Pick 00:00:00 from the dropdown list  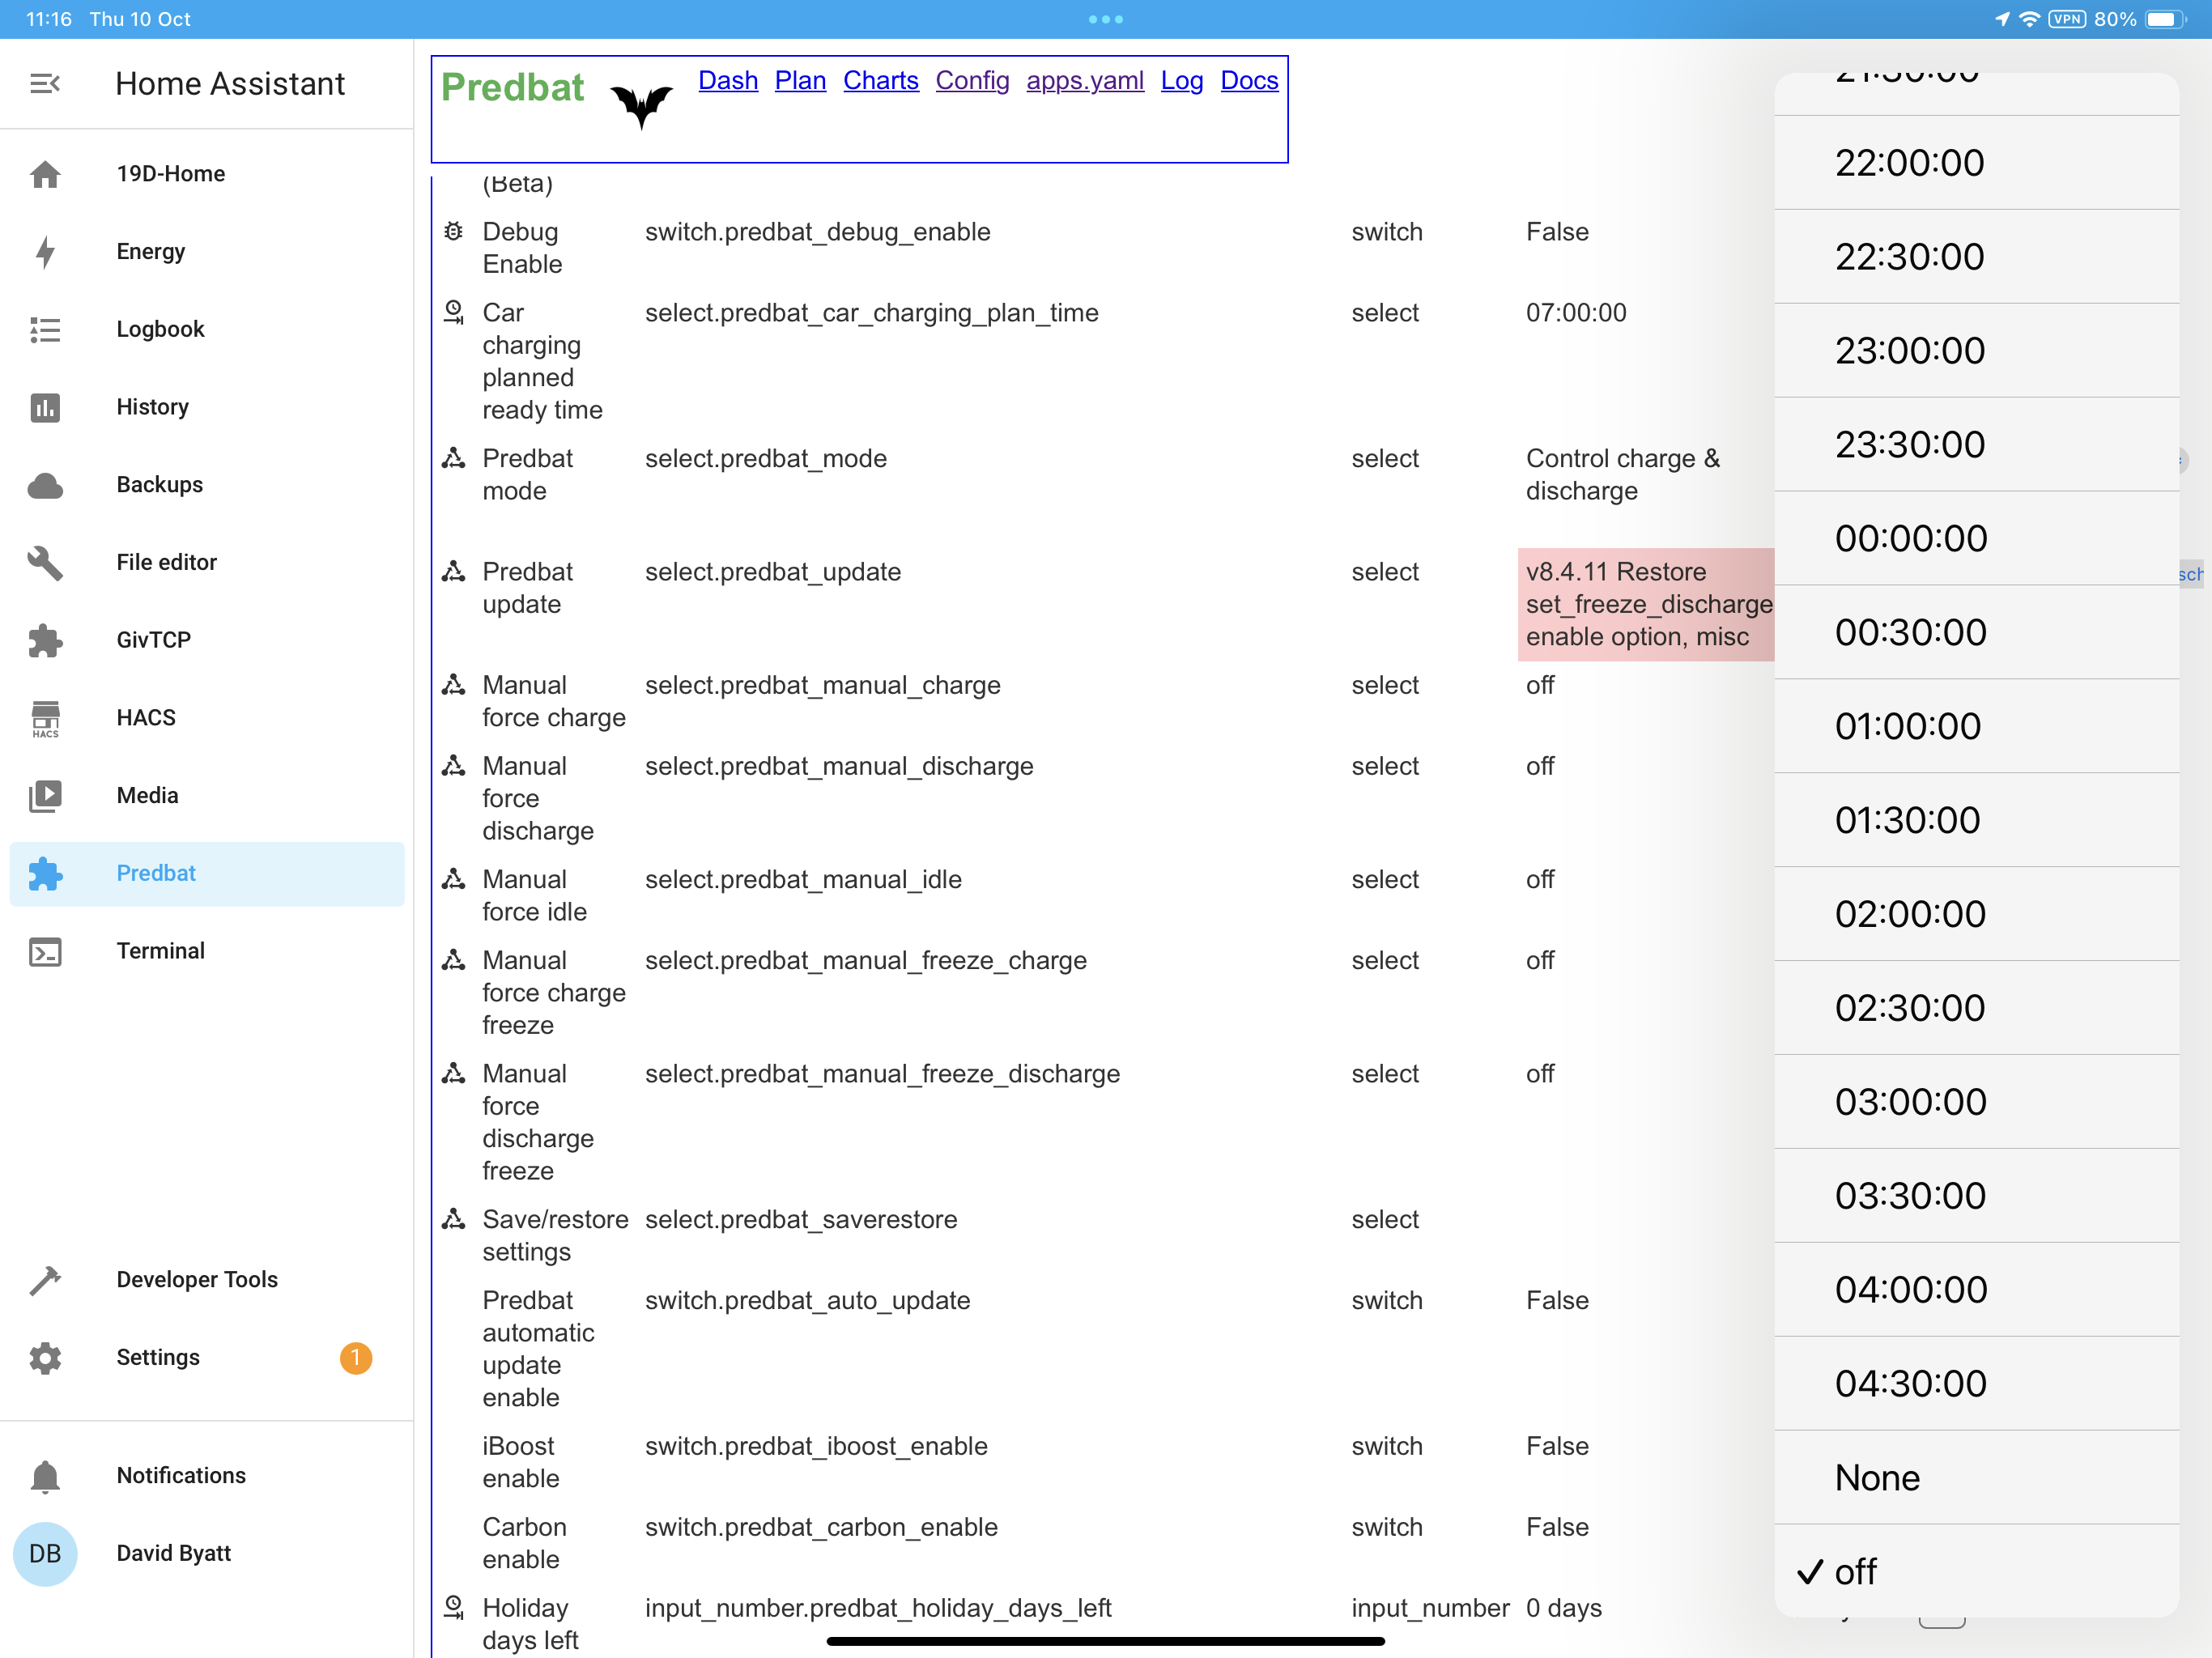coord(1976,538)
